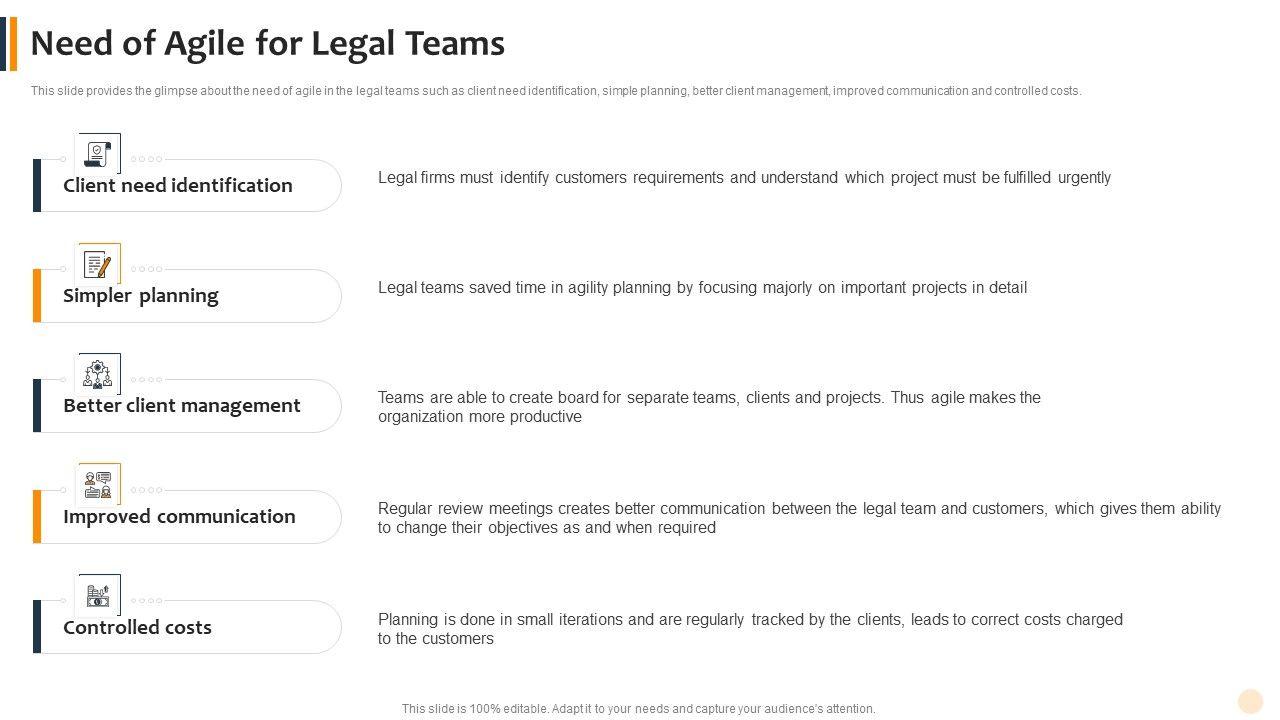This screenshot has height=720, width=1280.
Task: Click the 'Need of Agile for Legal Teams' title
Action: (x=268, y=44)
